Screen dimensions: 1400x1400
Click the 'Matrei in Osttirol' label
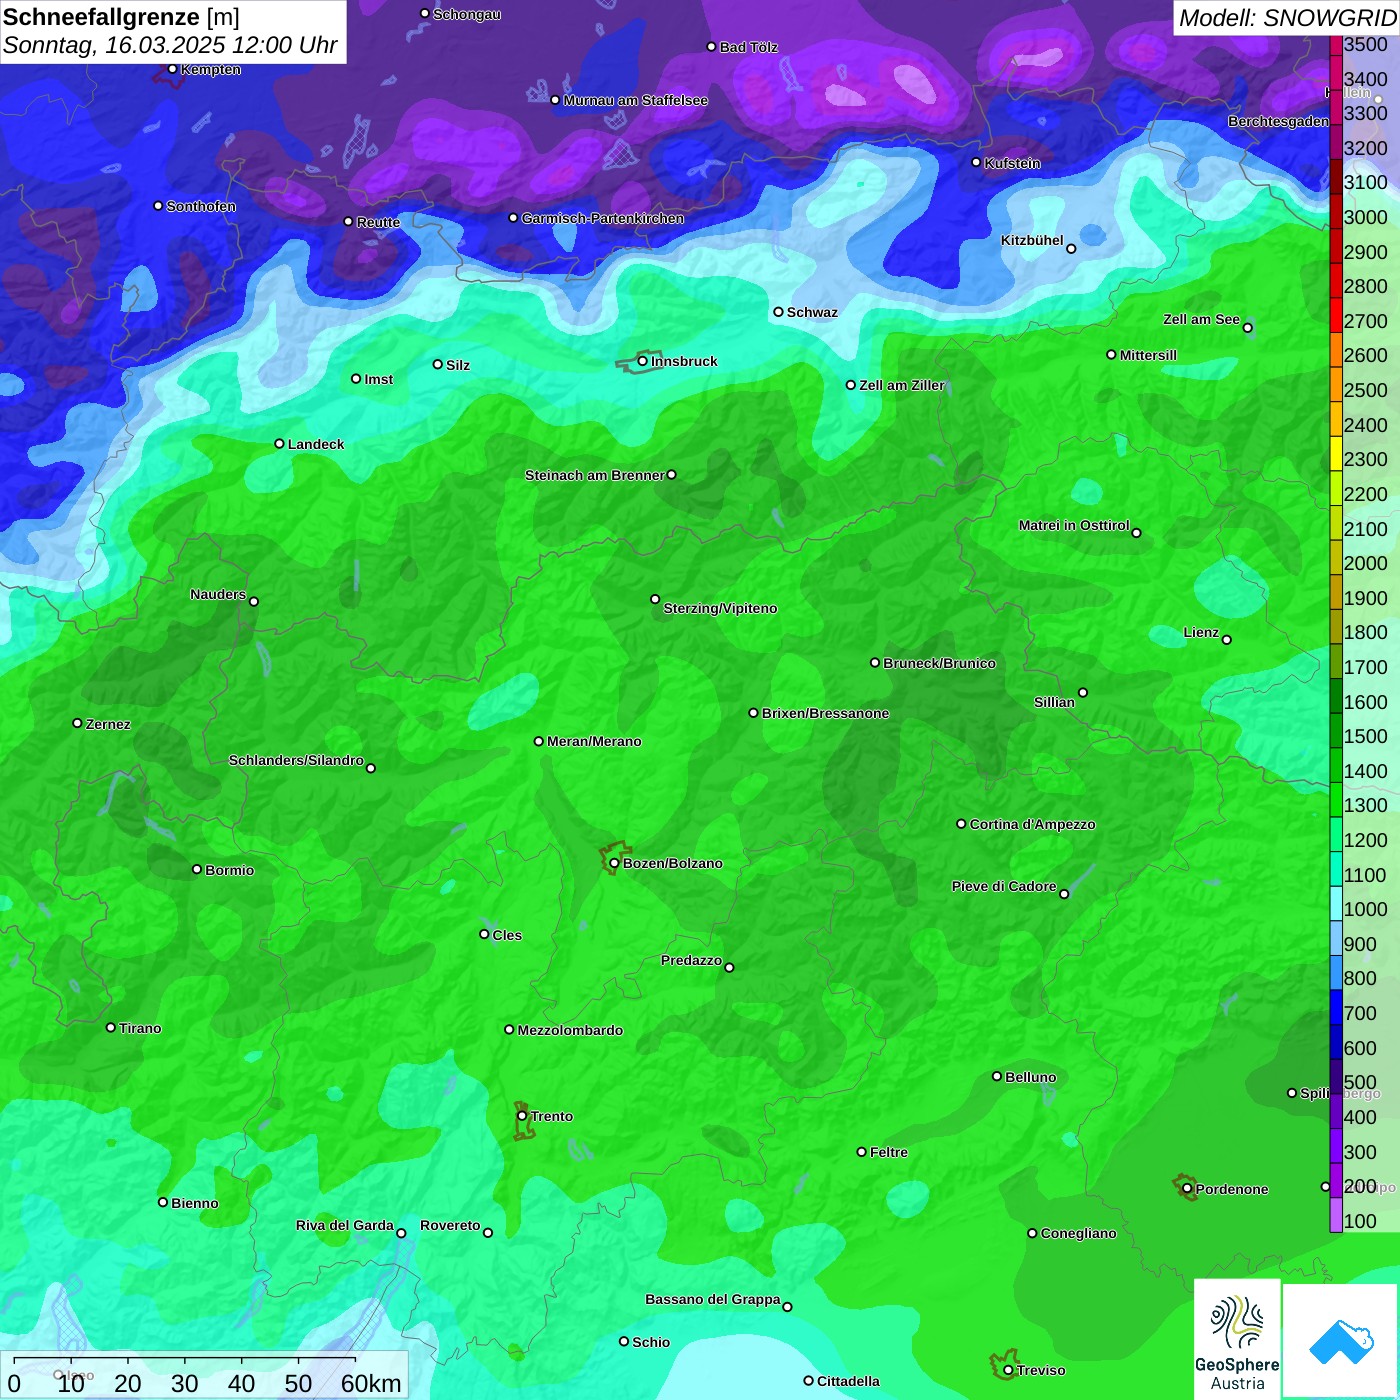point(1074,525)
